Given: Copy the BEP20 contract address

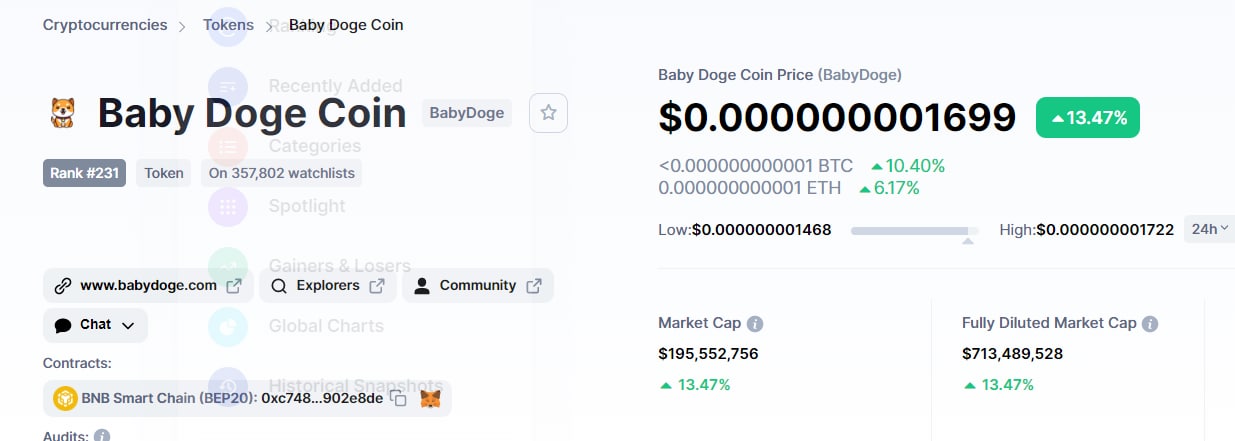Looking at the screenshot, I should click(398, 398).
